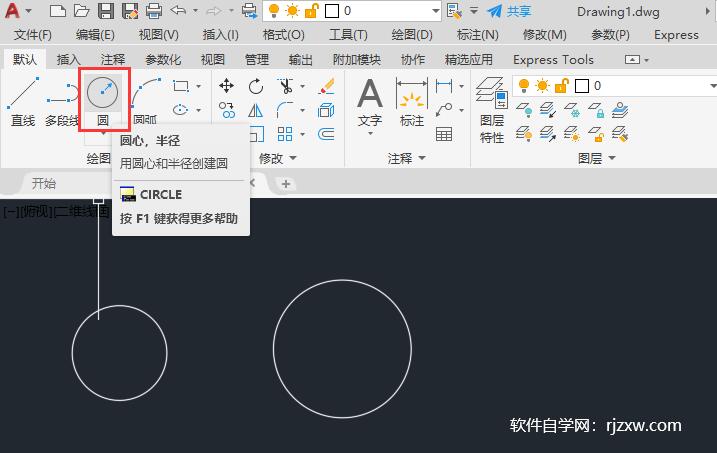This screenshot has width=717, height=453.
Task: Toggle layer on/off lightbulb in ribbon layer list
Action: [x=524, y=85]
